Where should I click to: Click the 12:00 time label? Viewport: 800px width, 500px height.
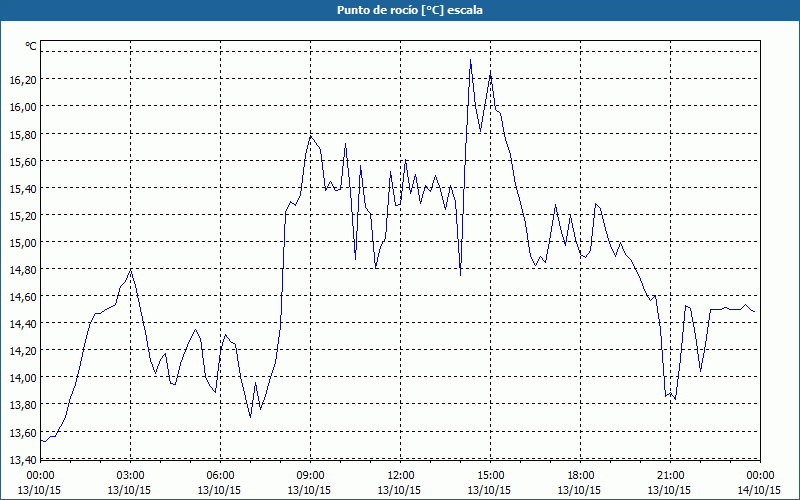401,476
